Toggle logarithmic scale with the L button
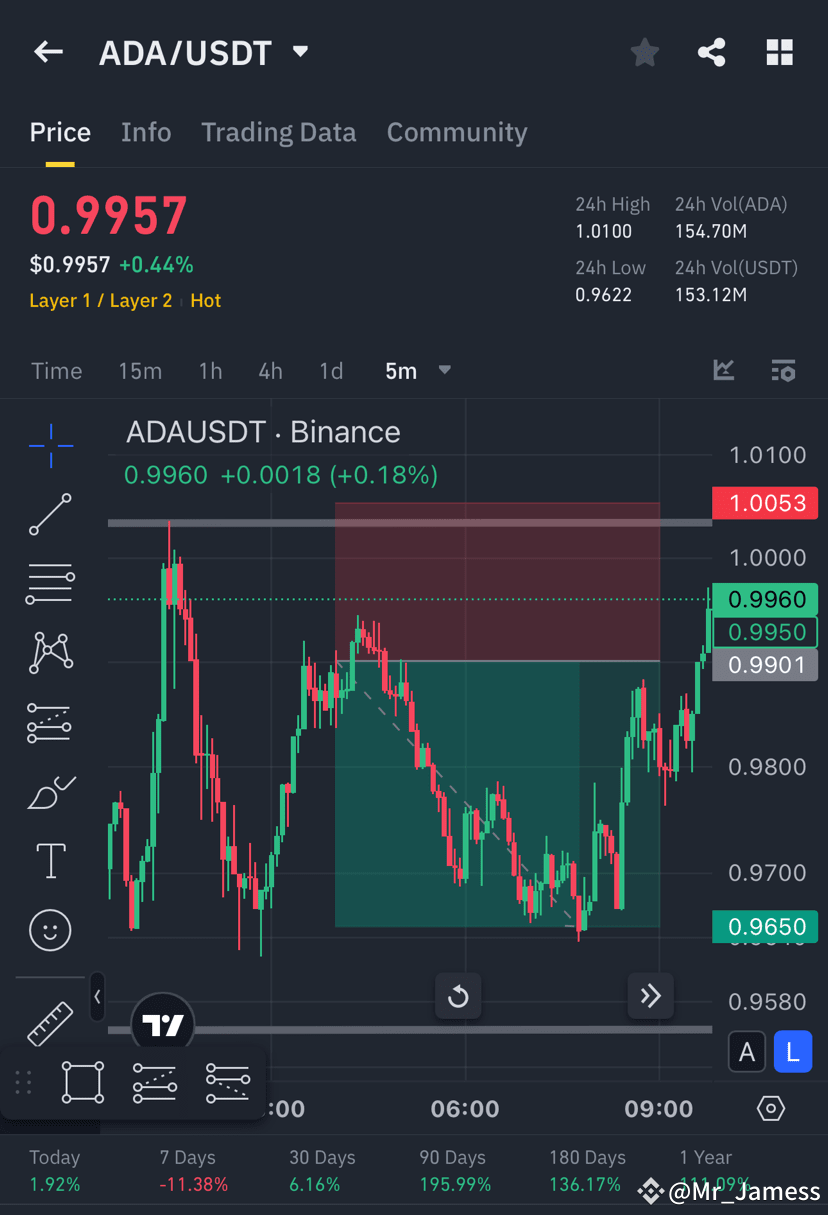 pyautogui.click(x=793, y=1051)
